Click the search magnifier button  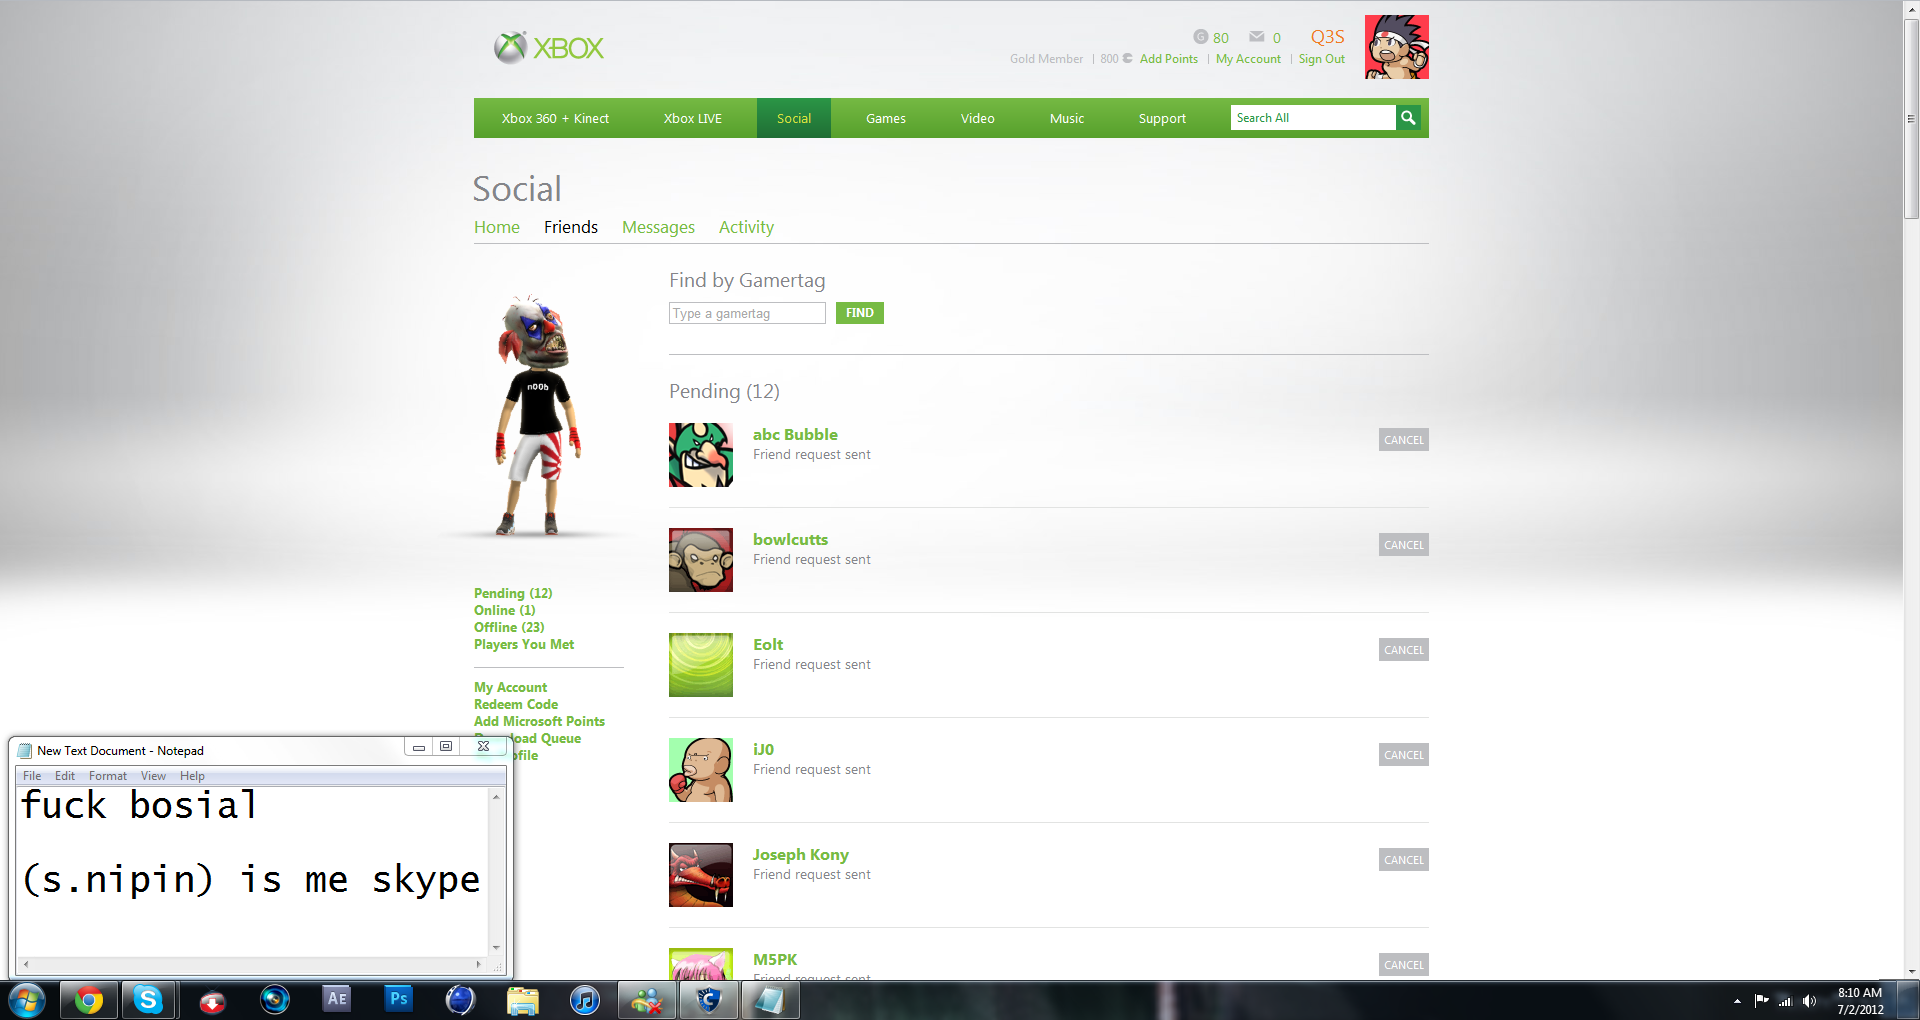pyautogui.click(x=1408, y=118)
